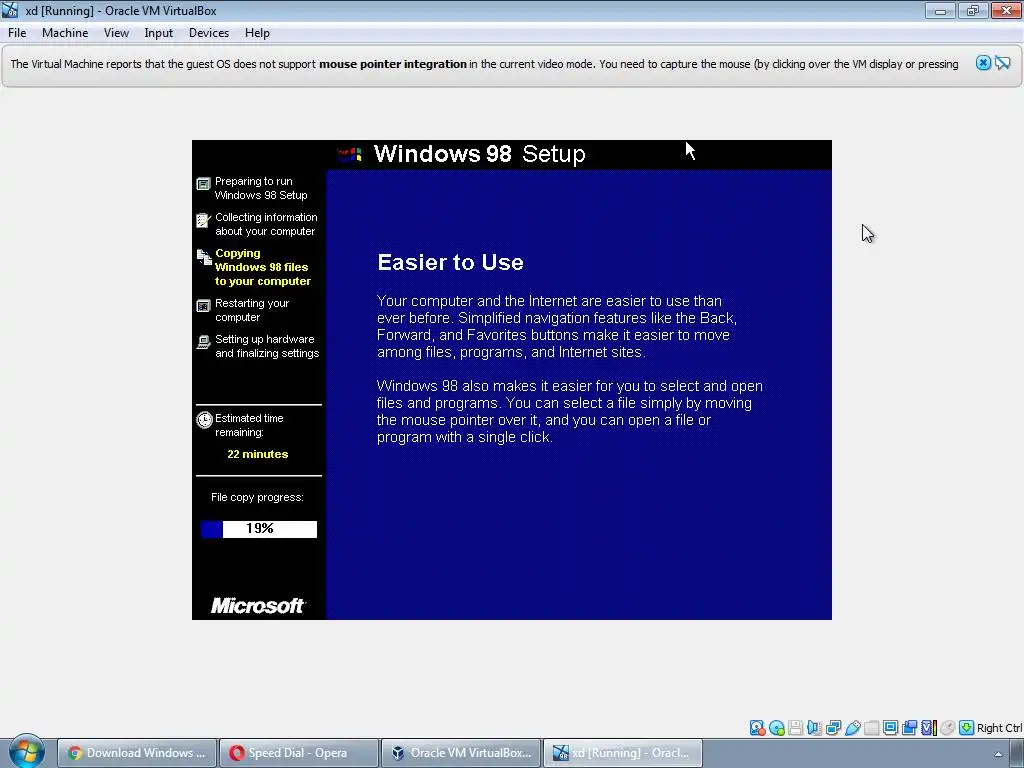Screen dimensions: 1024x768
Task: Switch to Speed Dial - Opera taskbar window
Action: [x=298, y=753]
